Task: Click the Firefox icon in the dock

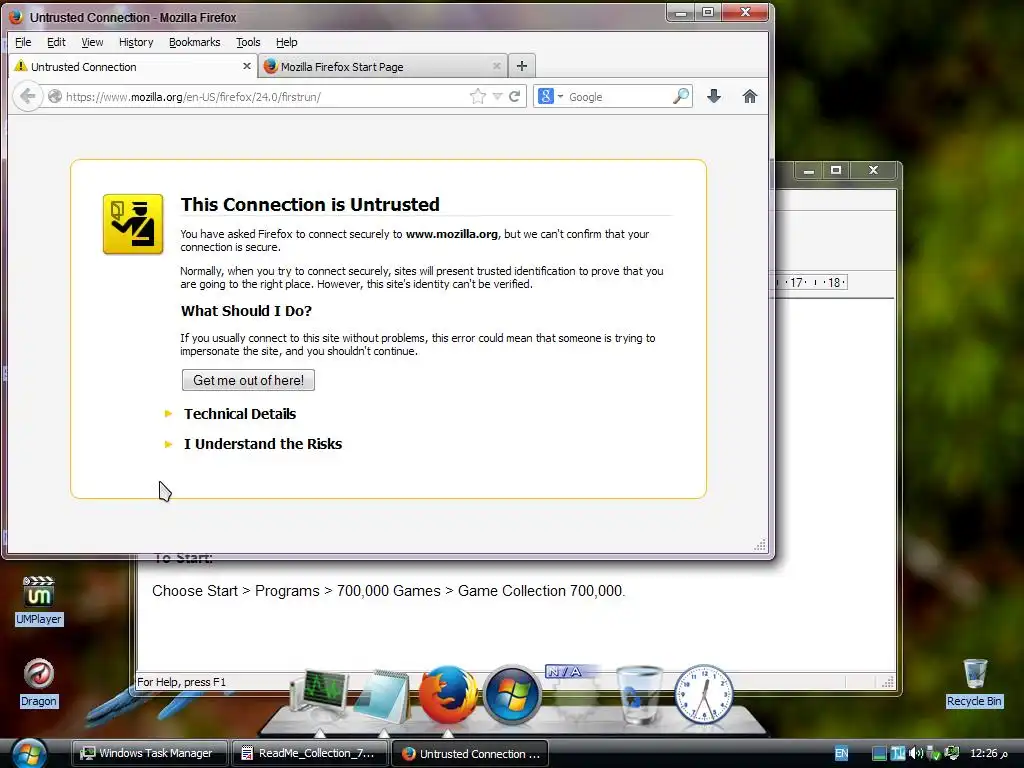Action: (447, 695)
